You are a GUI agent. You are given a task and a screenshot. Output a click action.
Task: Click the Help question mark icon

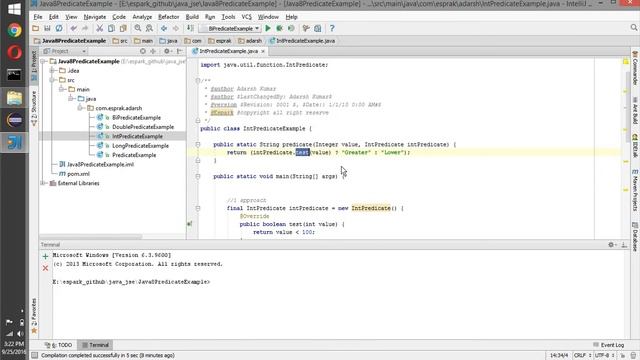332,28
